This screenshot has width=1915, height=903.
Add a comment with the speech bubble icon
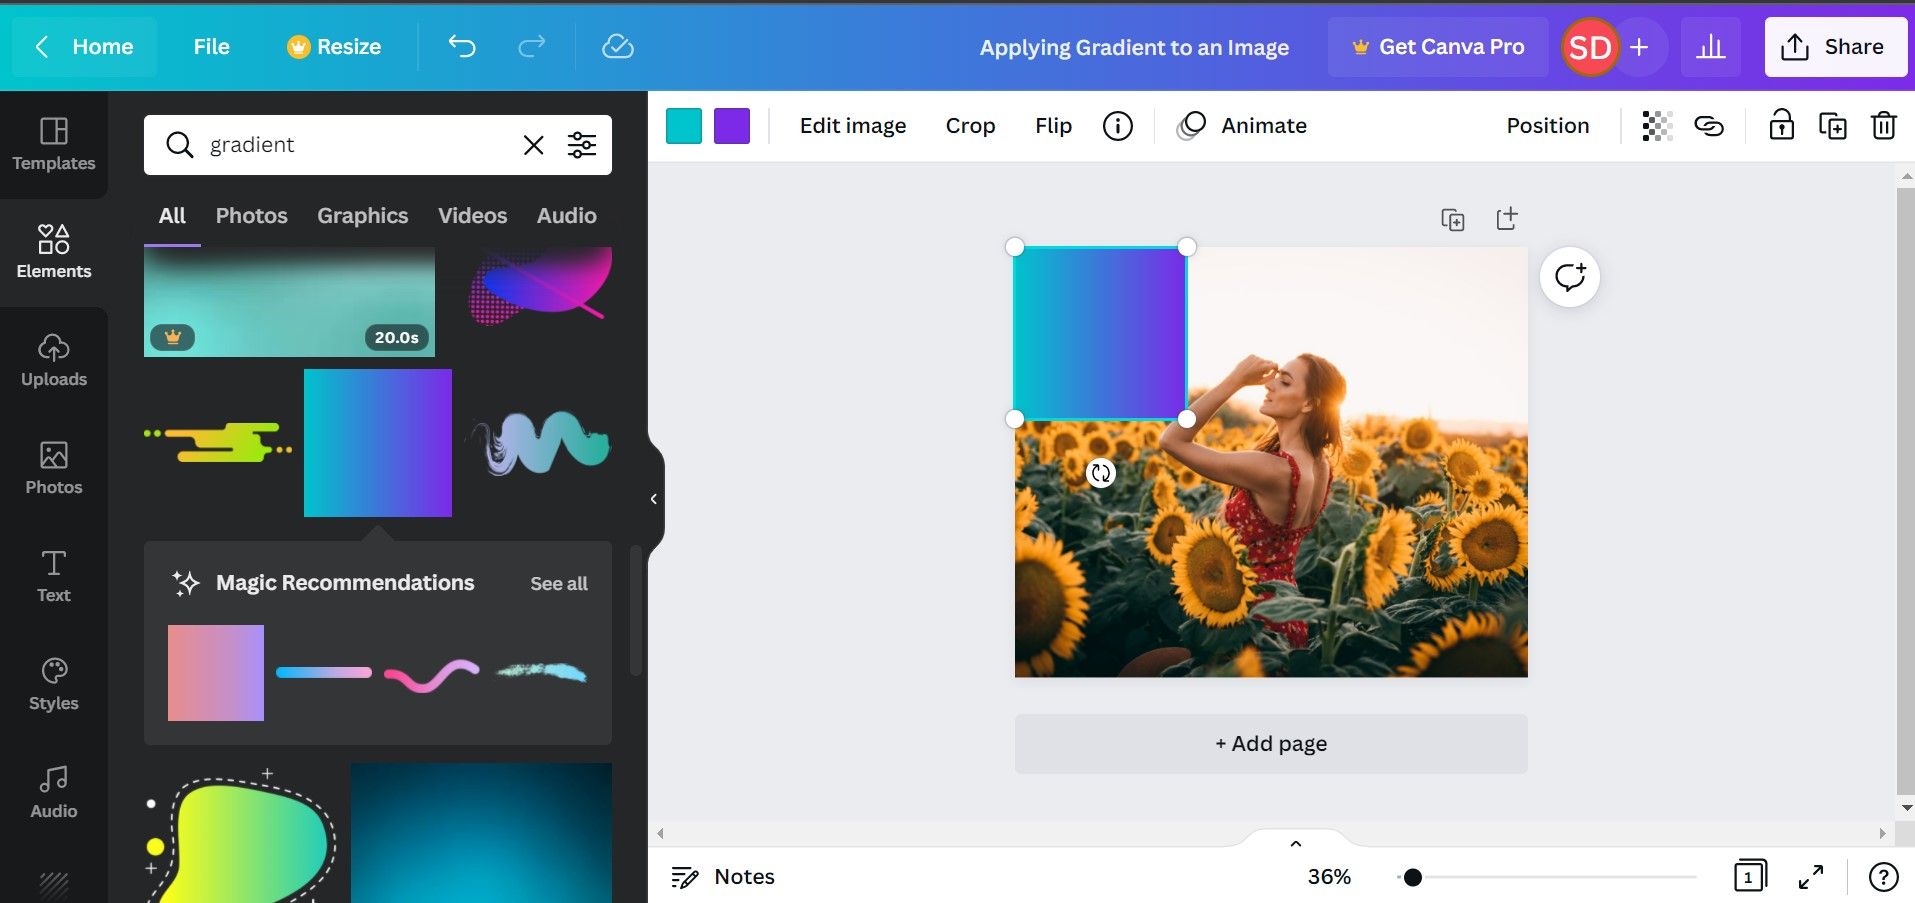[1570, 277]
